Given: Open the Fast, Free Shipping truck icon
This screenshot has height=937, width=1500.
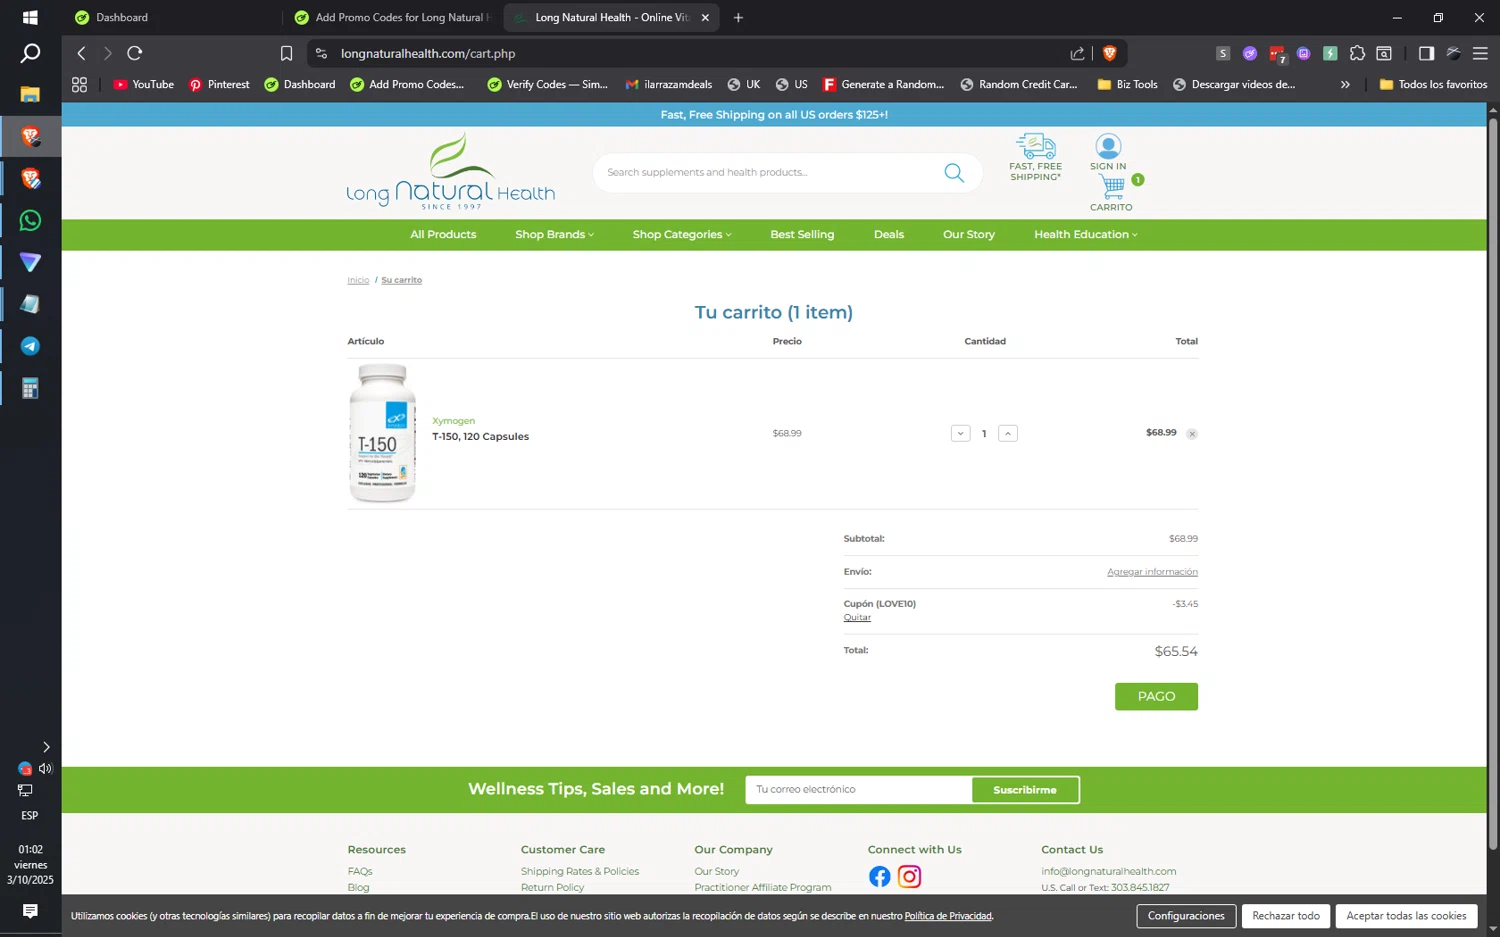Looking at the screenshot, I should tap(1035, 146).
